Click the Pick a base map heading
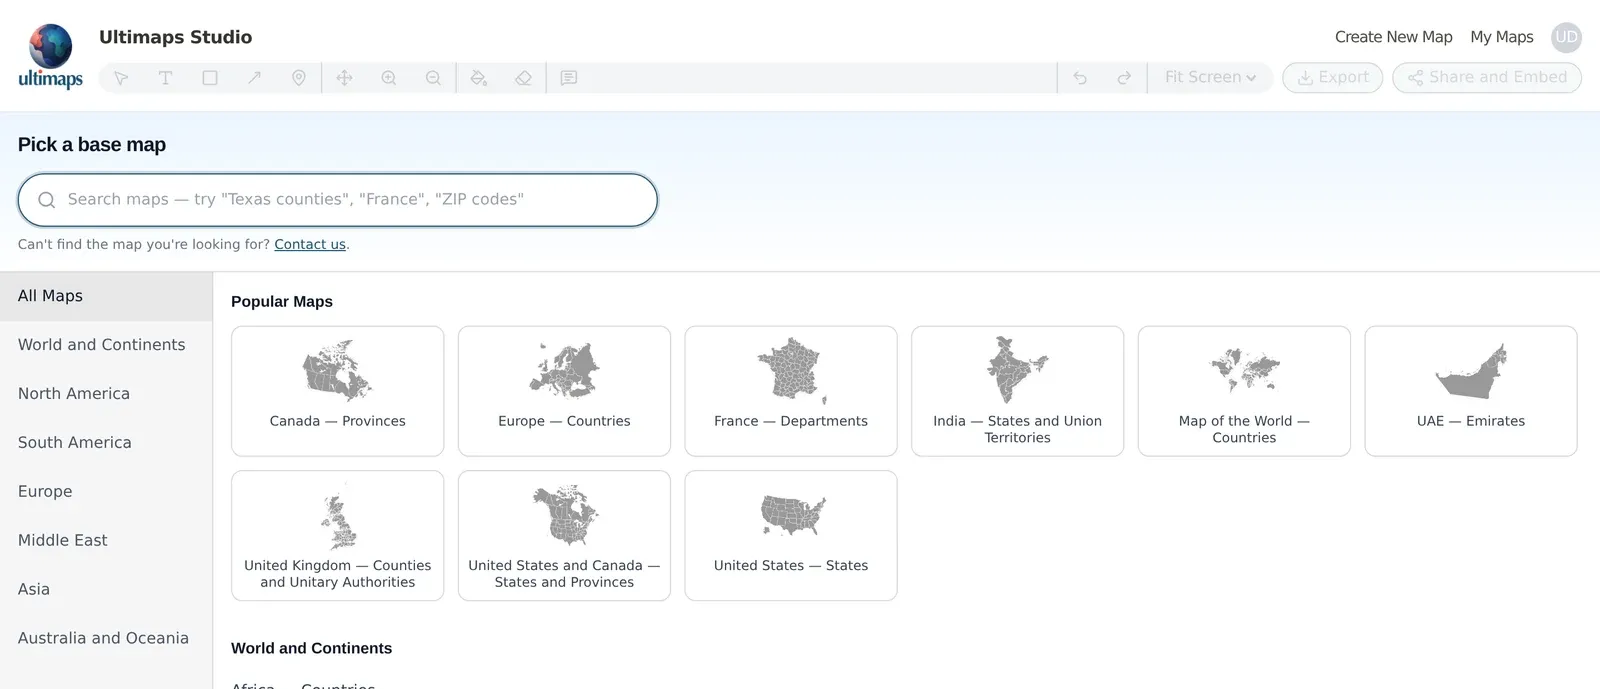 click(x=92, y=145)
